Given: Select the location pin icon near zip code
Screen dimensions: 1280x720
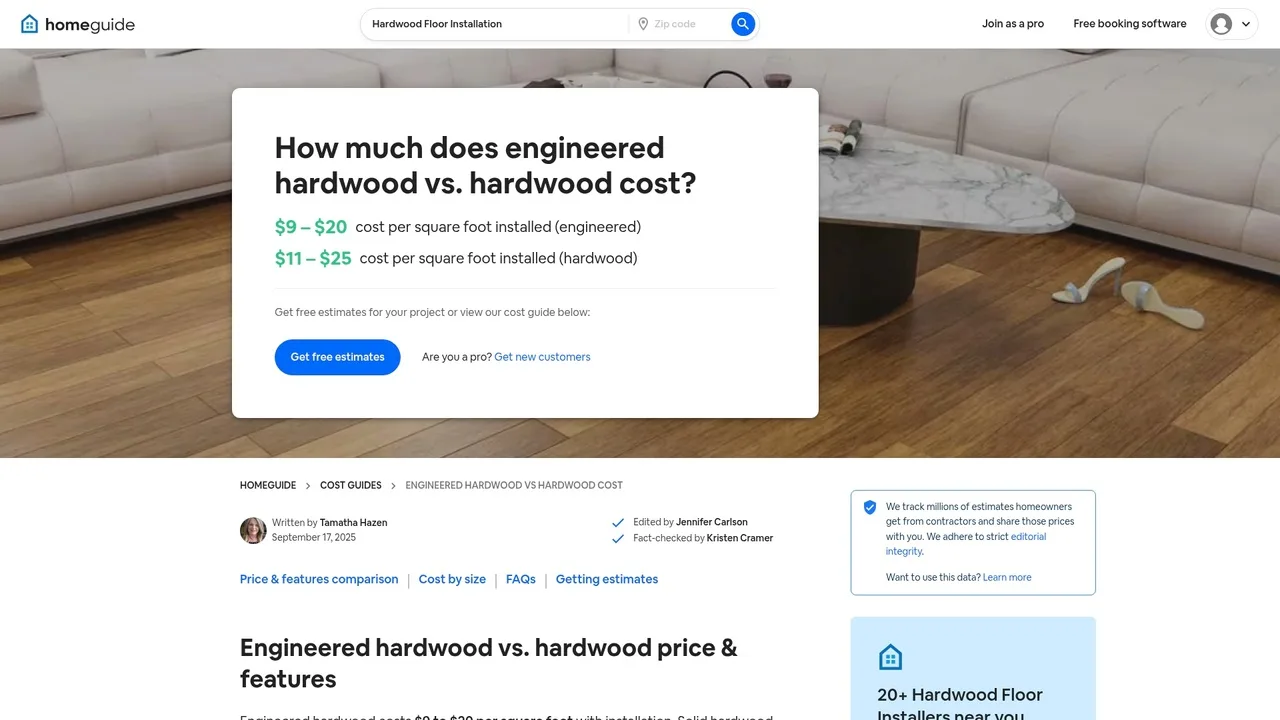Looking at the screenshot, I should pyautogui.click(x=643, y=23).
